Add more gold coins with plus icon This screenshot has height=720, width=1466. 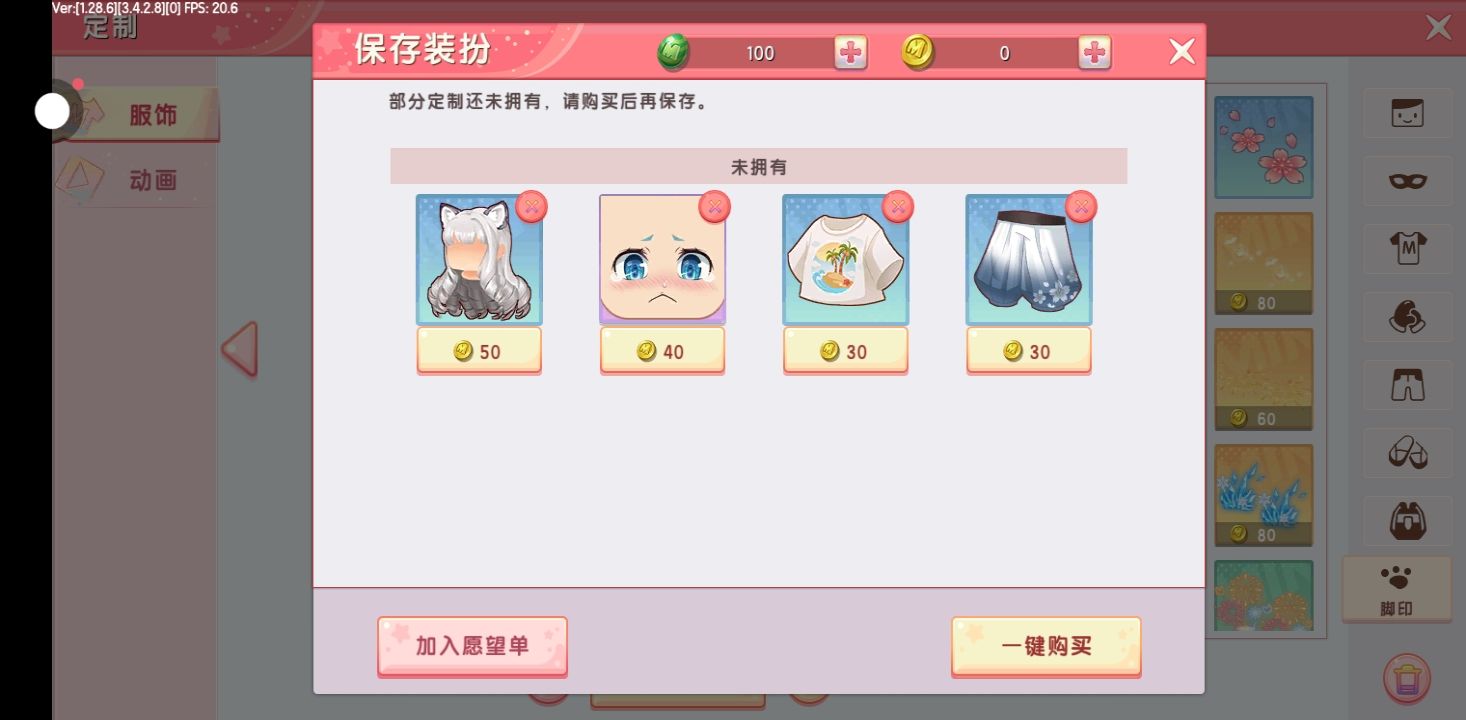tap(1095, 53)
